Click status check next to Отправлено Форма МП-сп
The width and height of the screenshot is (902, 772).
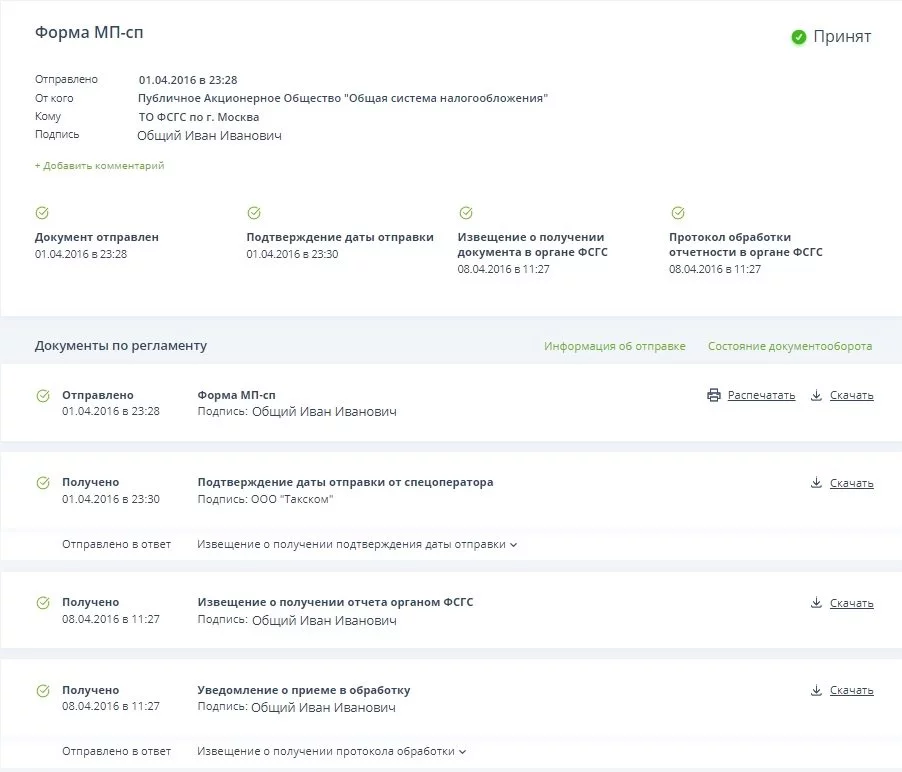tap(43, 396)
